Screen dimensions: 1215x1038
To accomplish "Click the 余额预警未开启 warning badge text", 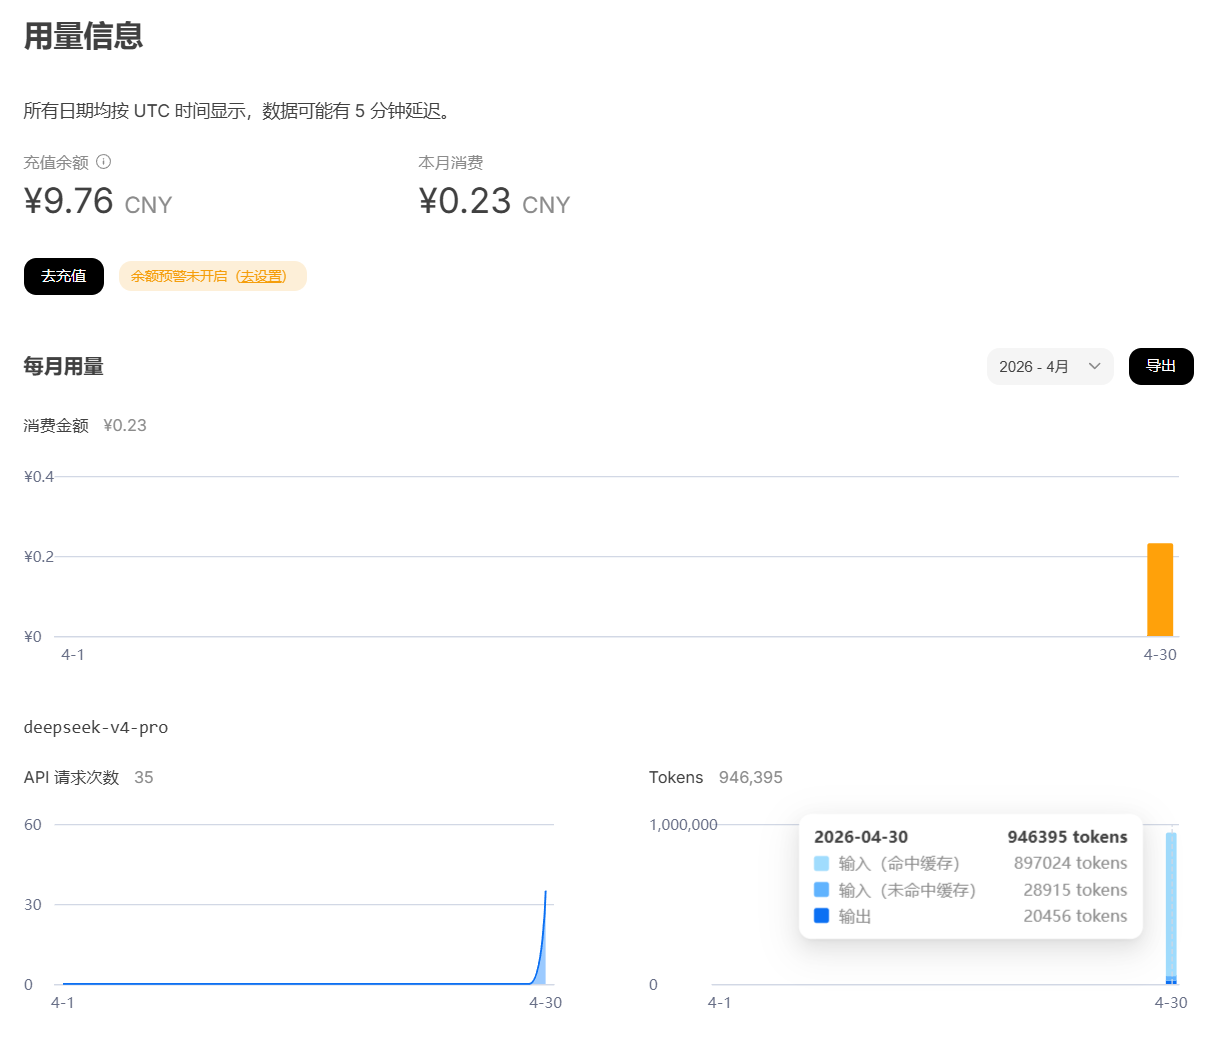I will pos(179,276).
